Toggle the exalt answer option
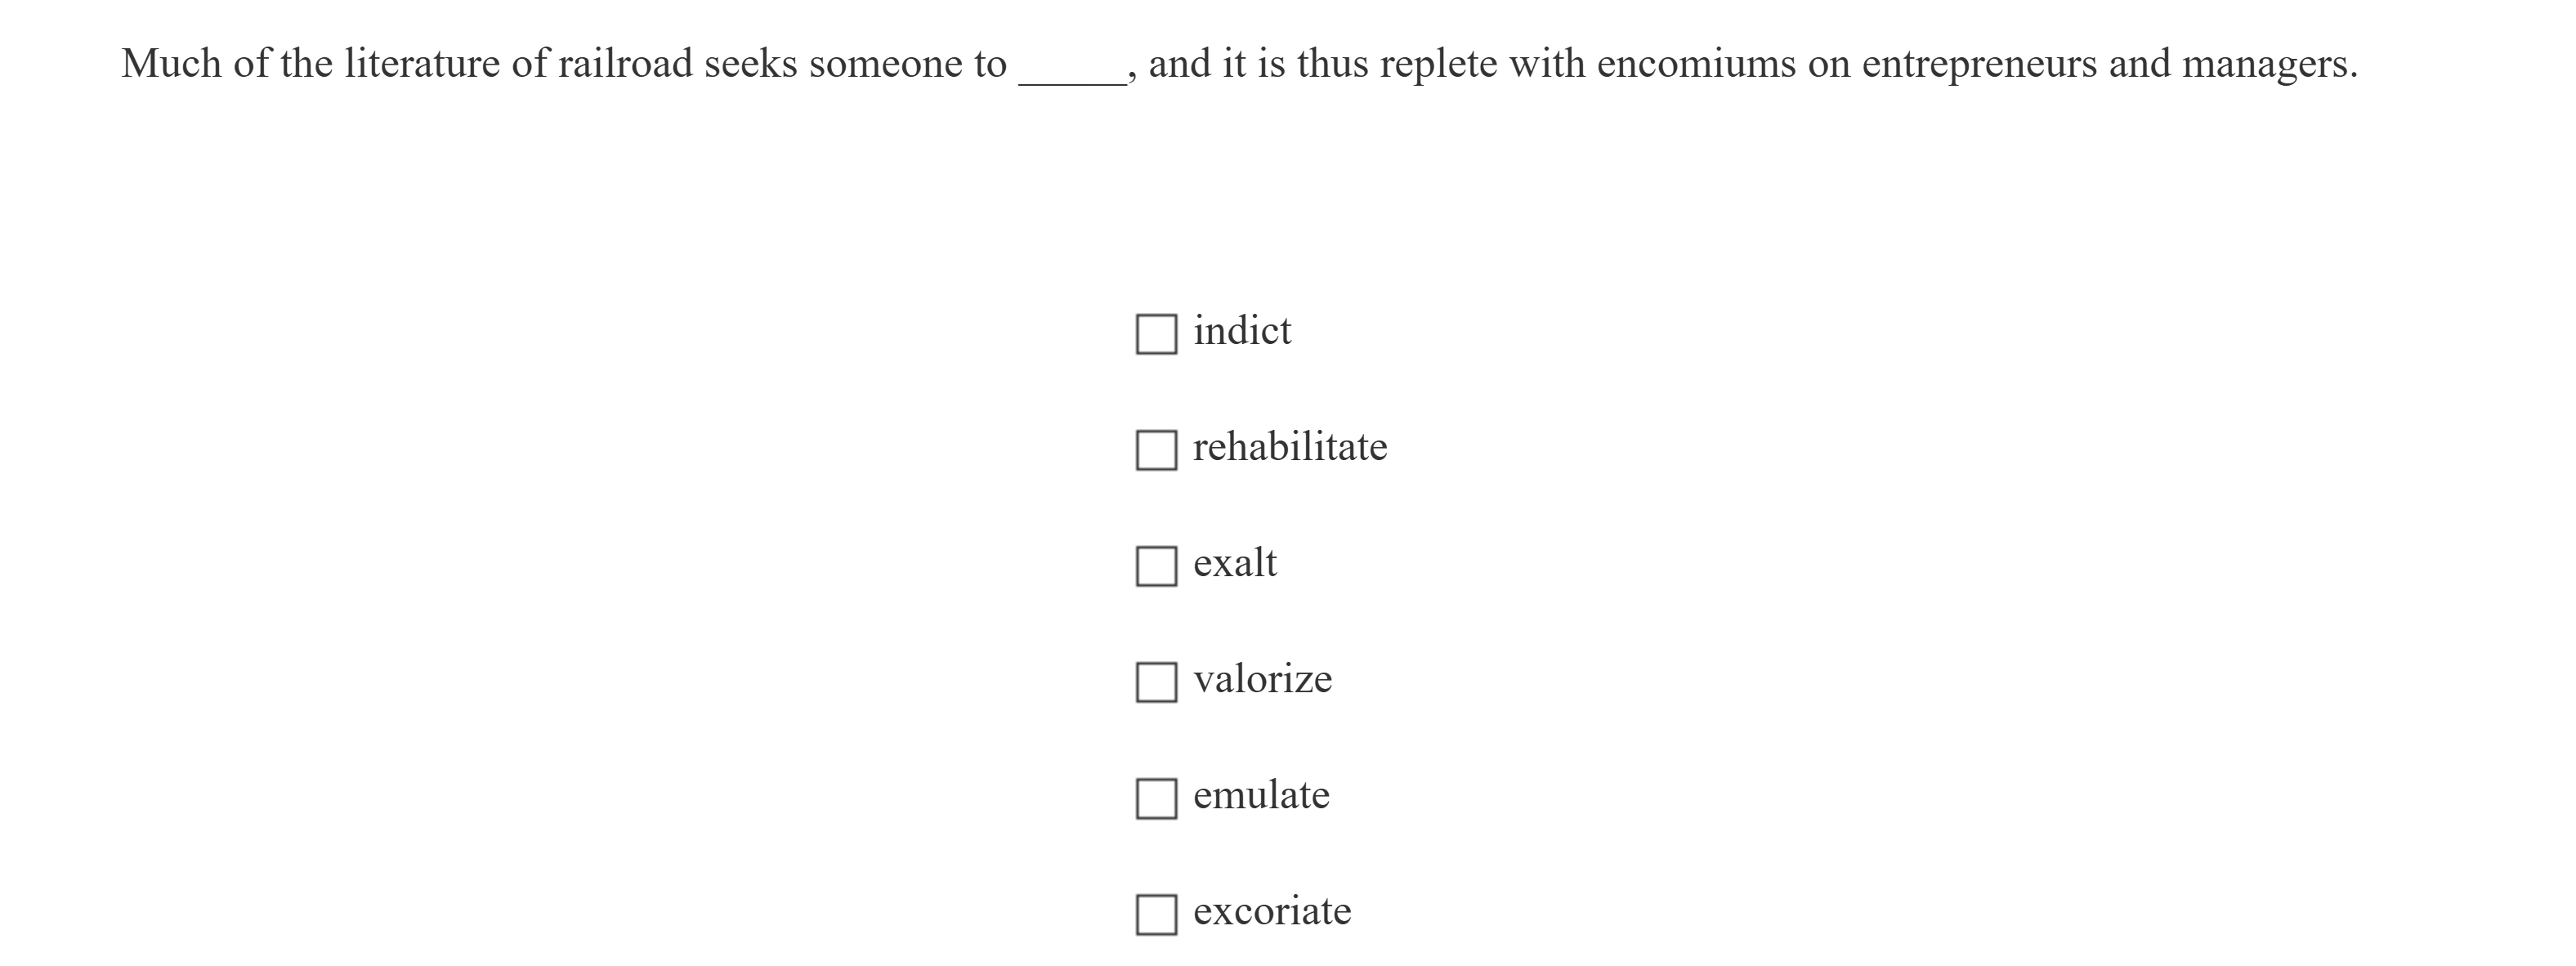The height and width of the screenshot is (966, 2576). 1159,565
